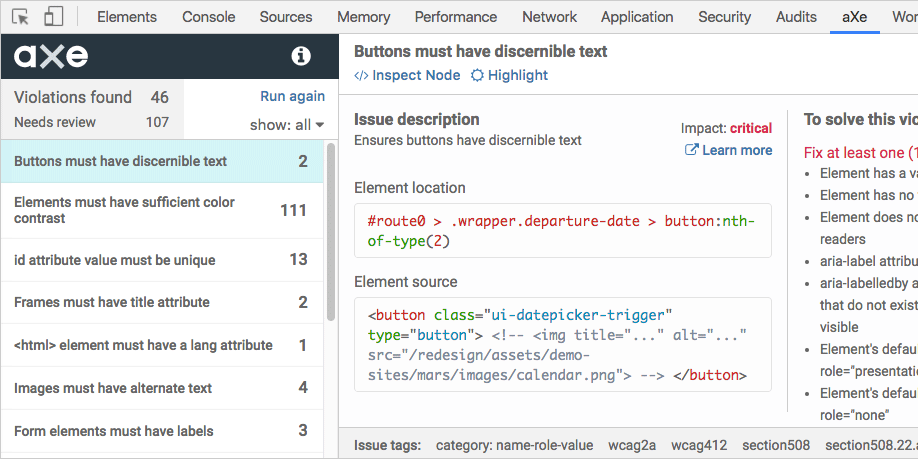Select Violations found 46 summary
Viewport: 918px width, 459px height.
(91, 97)
